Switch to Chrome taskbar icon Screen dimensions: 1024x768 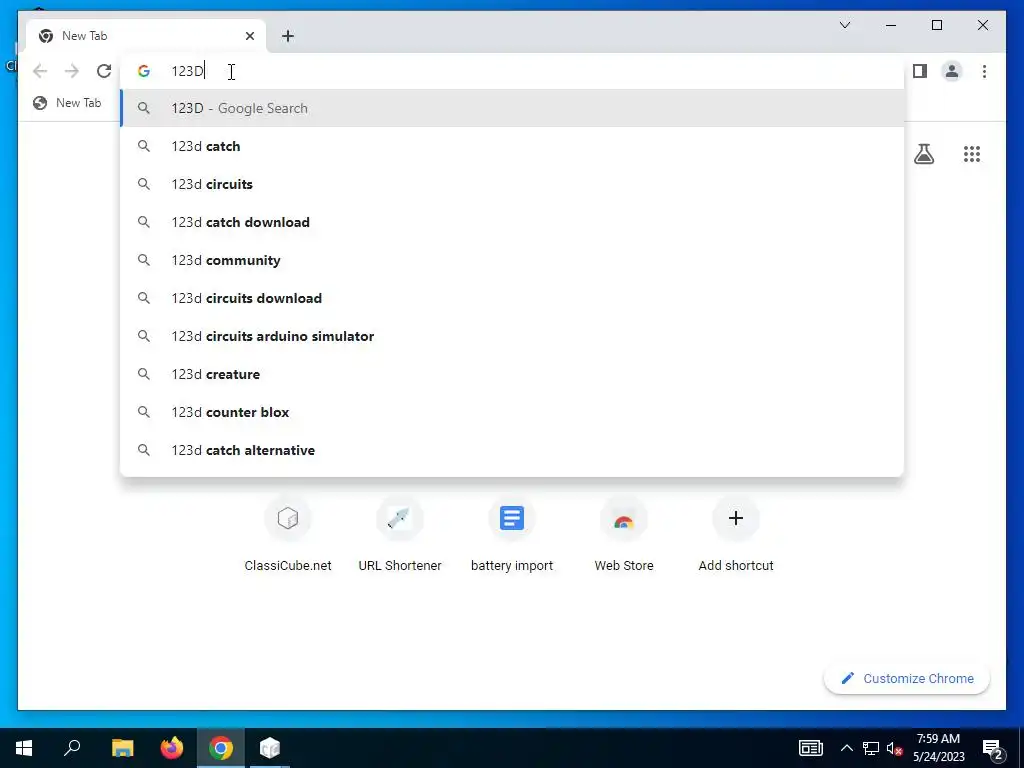221,748
